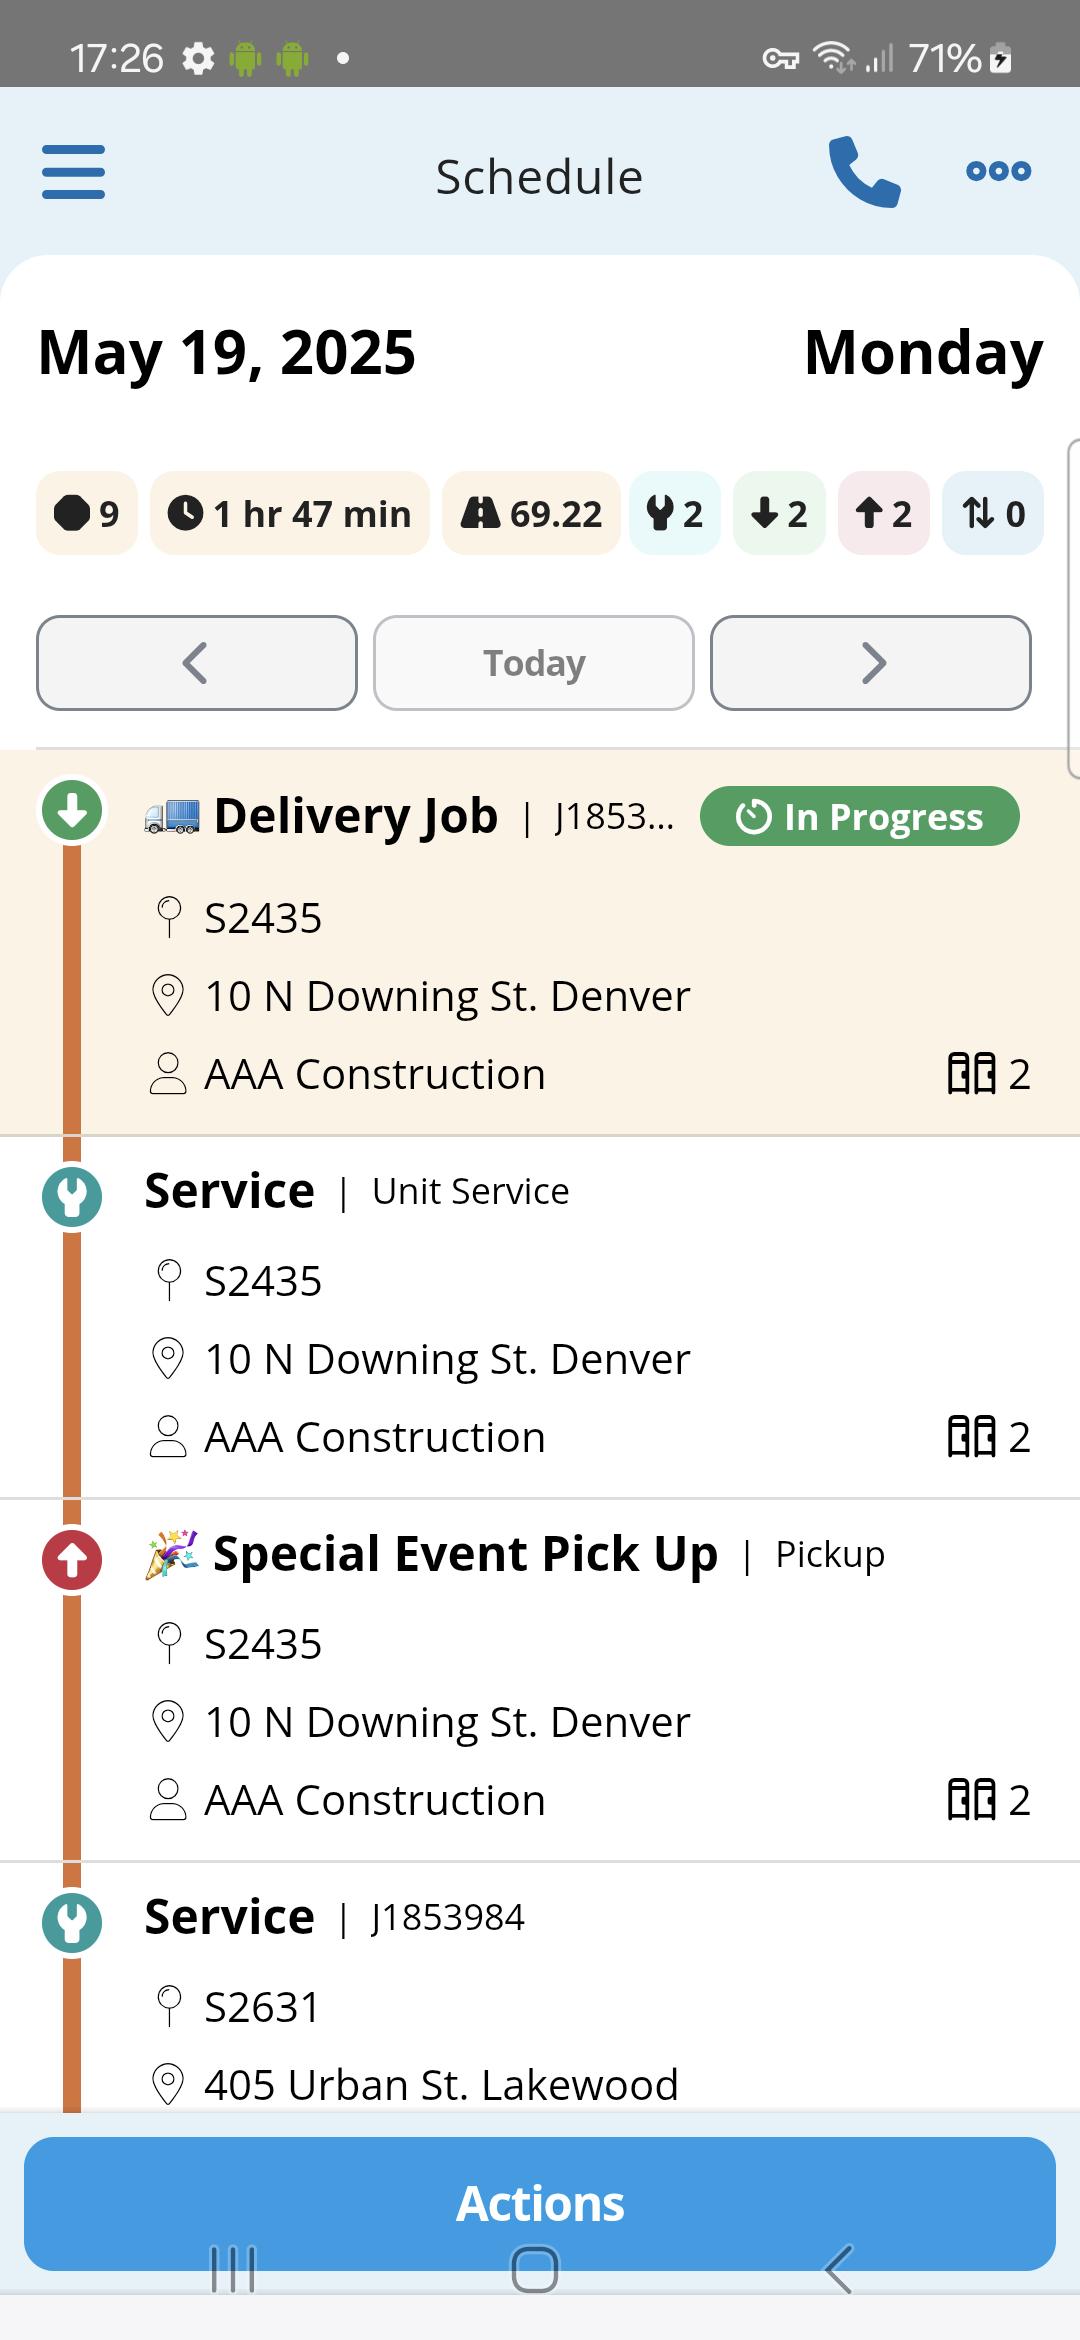
Task: Tap the green delivery arrow count chip
Action: point(779,513)
